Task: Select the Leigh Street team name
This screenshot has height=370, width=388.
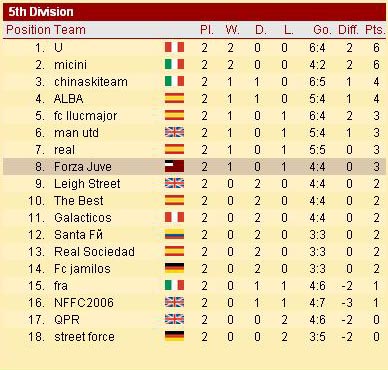Action: click(87, 184)
